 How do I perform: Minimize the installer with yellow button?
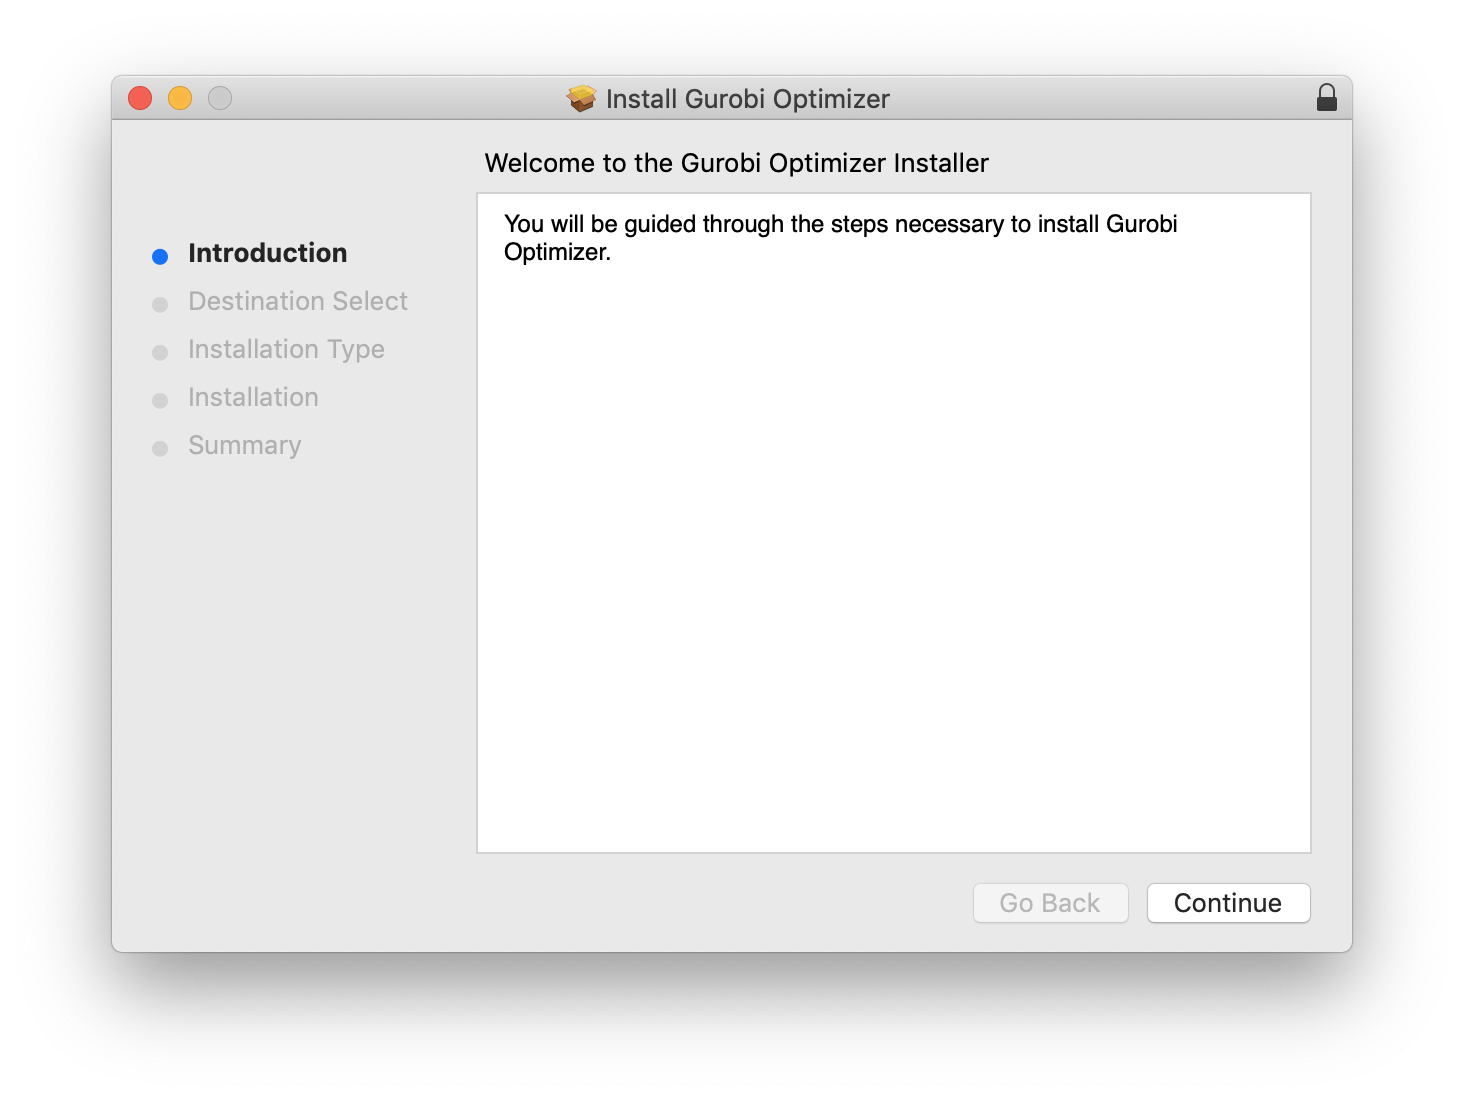(x=180, y=98)
